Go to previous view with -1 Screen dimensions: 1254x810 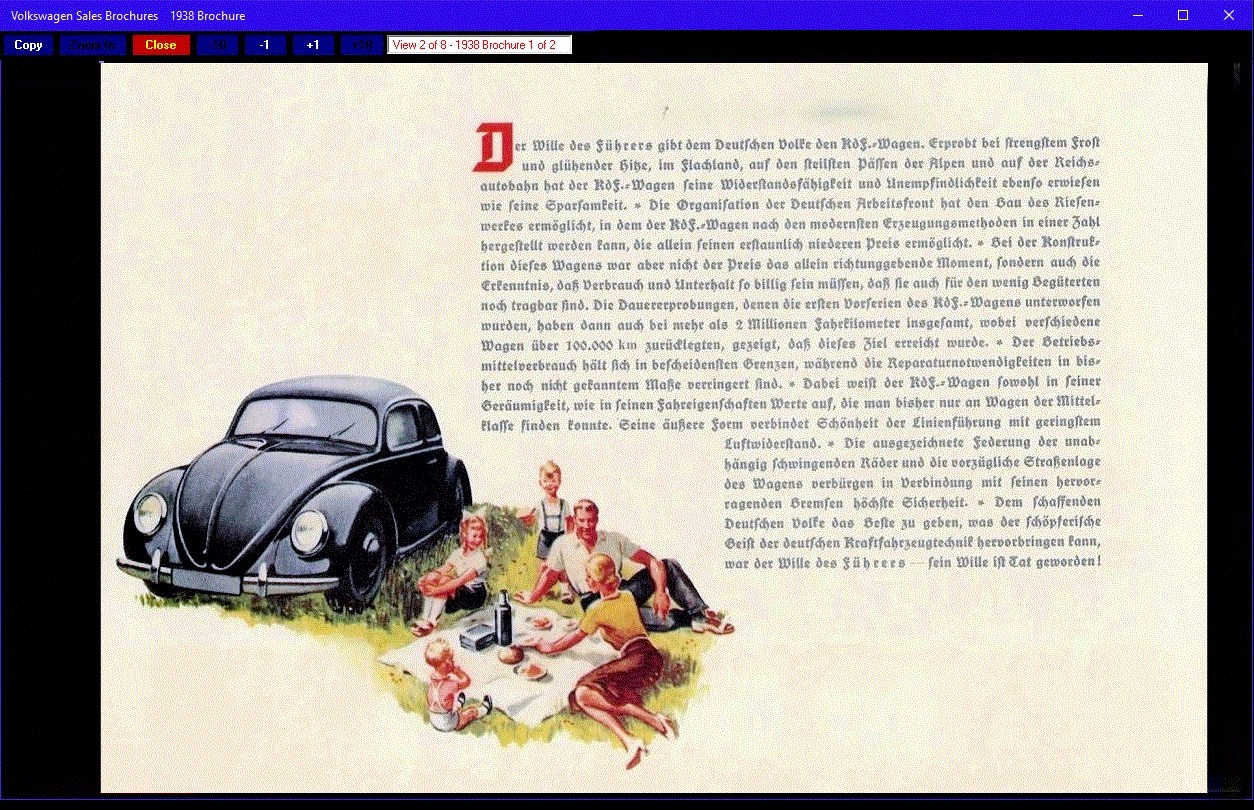tap(265, 45)
